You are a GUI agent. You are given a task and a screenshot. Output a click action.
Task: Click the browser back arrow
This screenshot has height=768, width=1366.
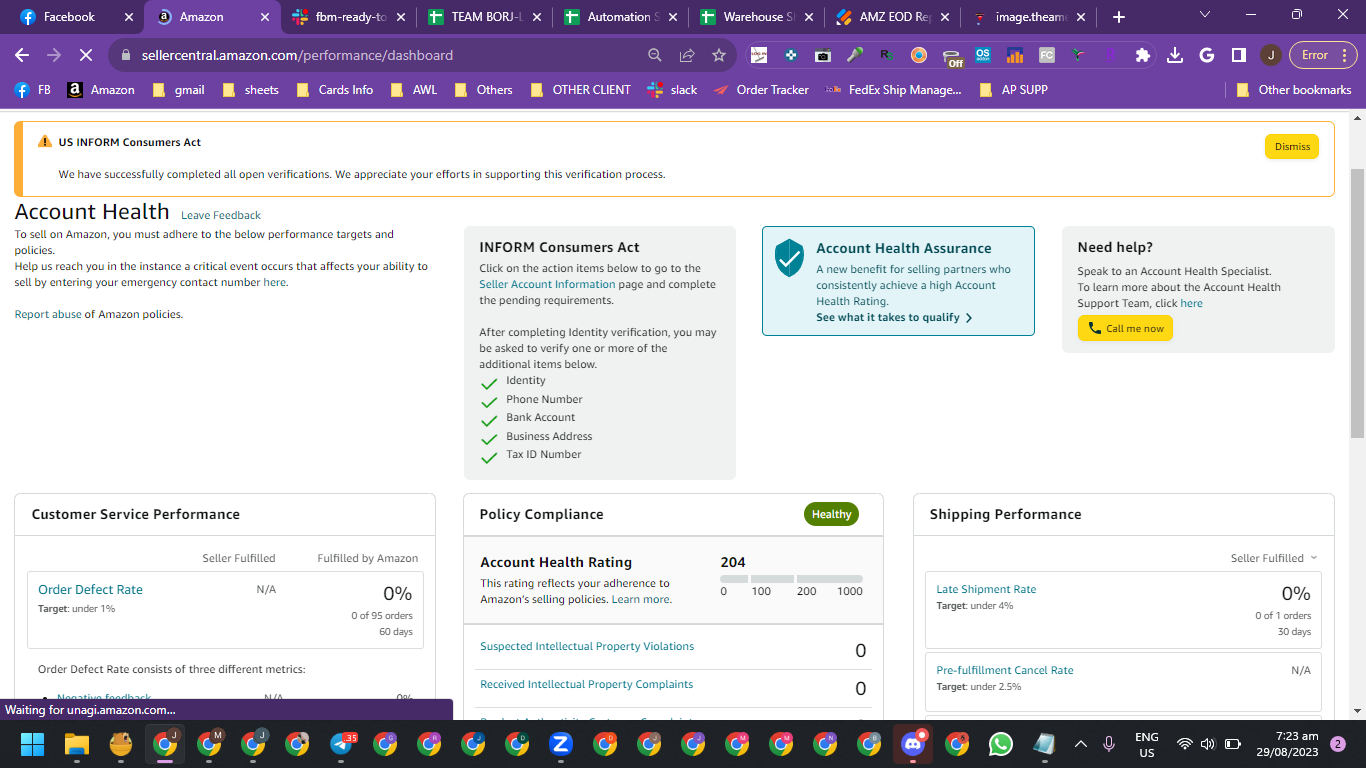point(22,55)
